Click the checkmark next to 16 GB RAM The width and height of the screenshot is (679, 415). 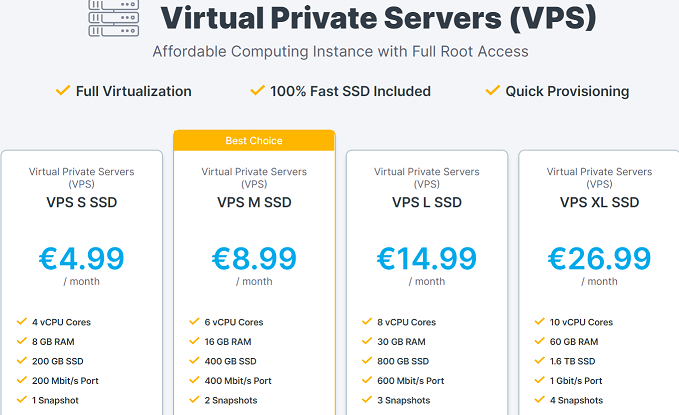click(x=194, y=341)
